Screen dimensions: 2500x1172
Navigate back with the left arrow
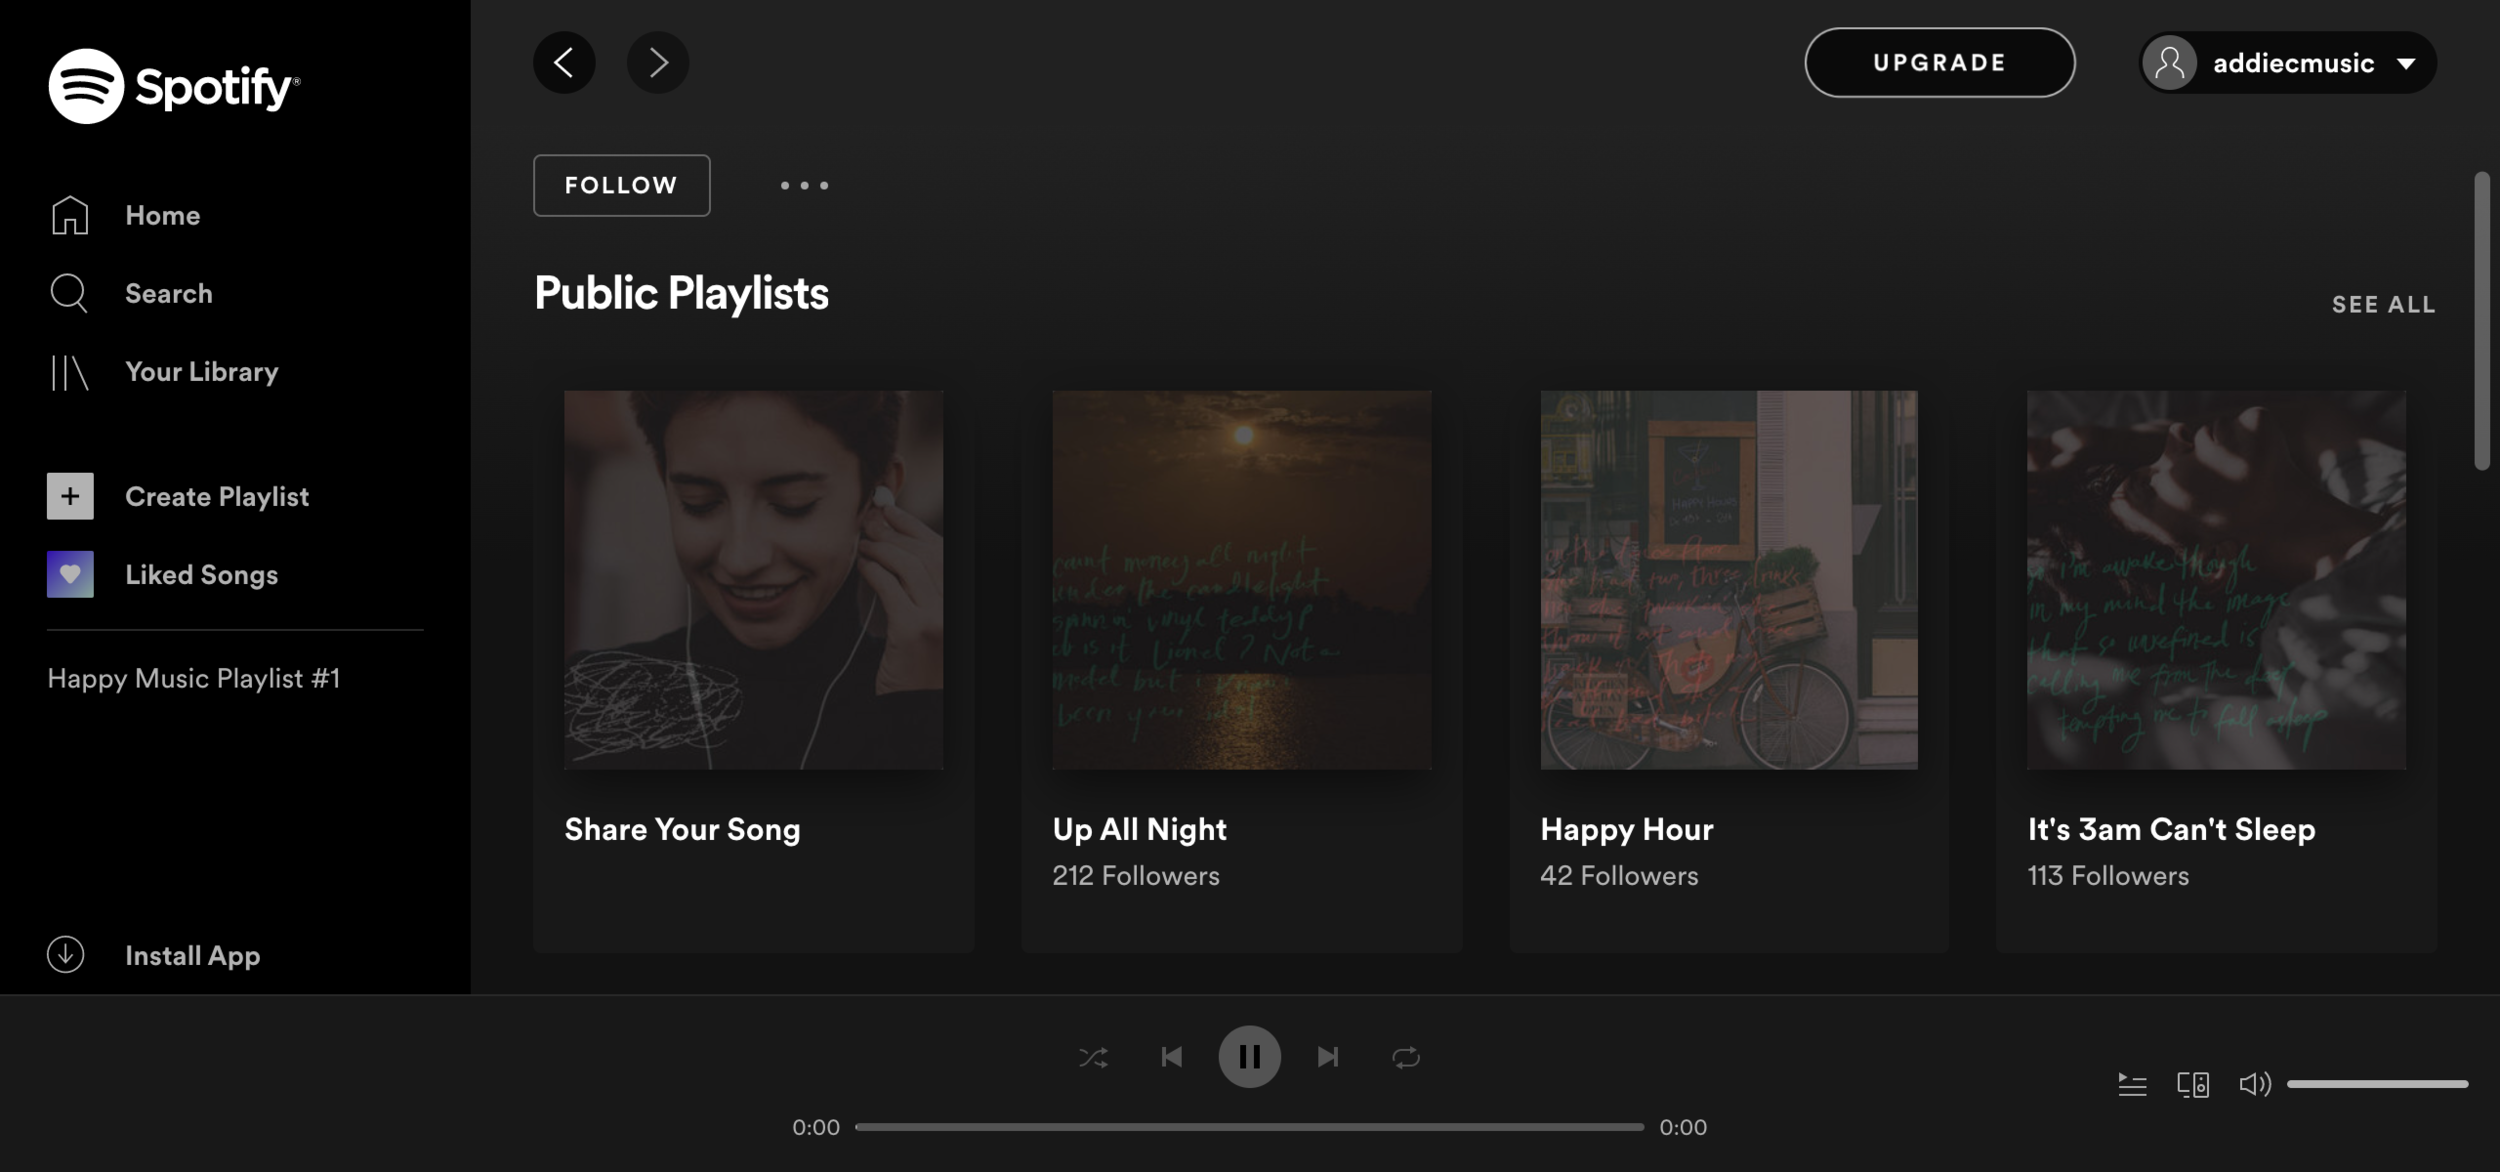click(x=564, y=63)
